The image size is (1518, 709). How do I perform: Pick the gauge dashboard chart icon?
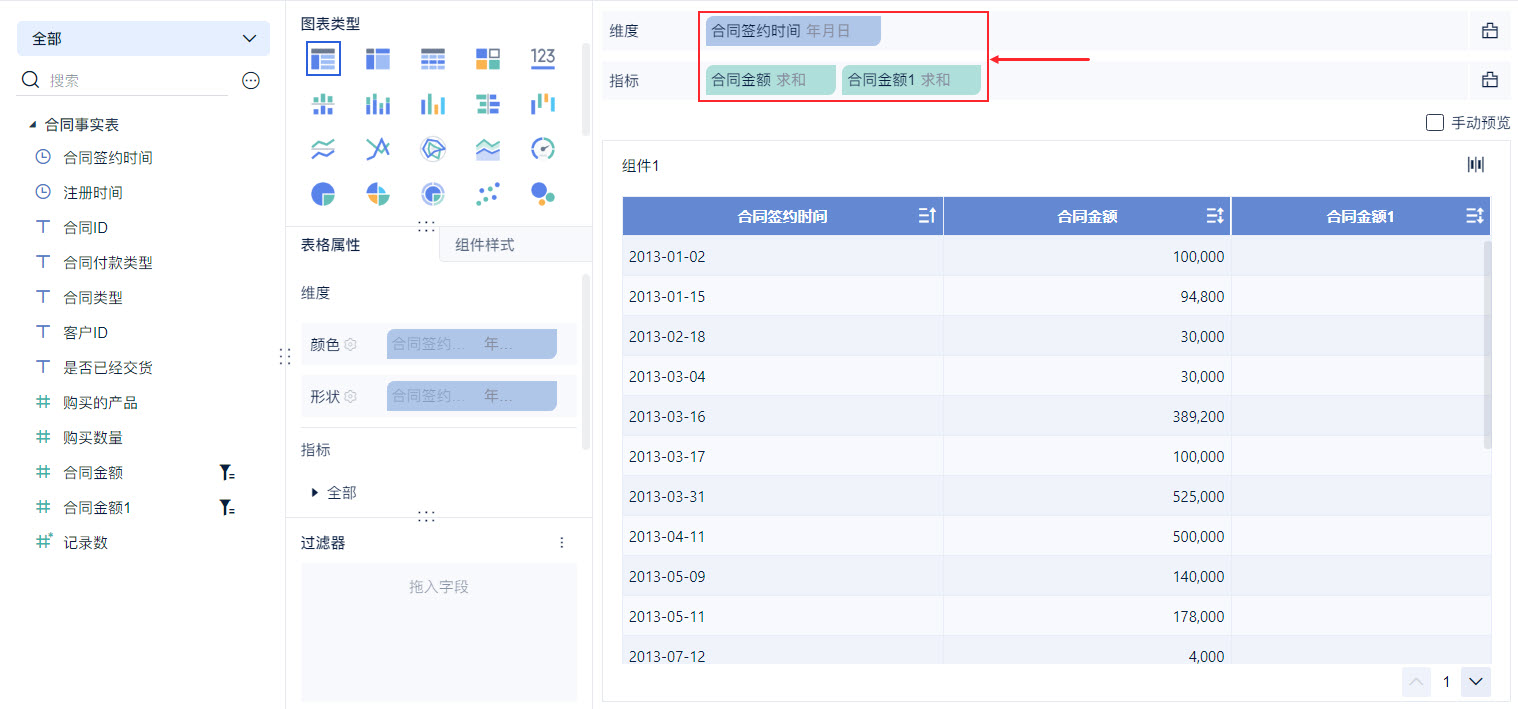(543, 149)
